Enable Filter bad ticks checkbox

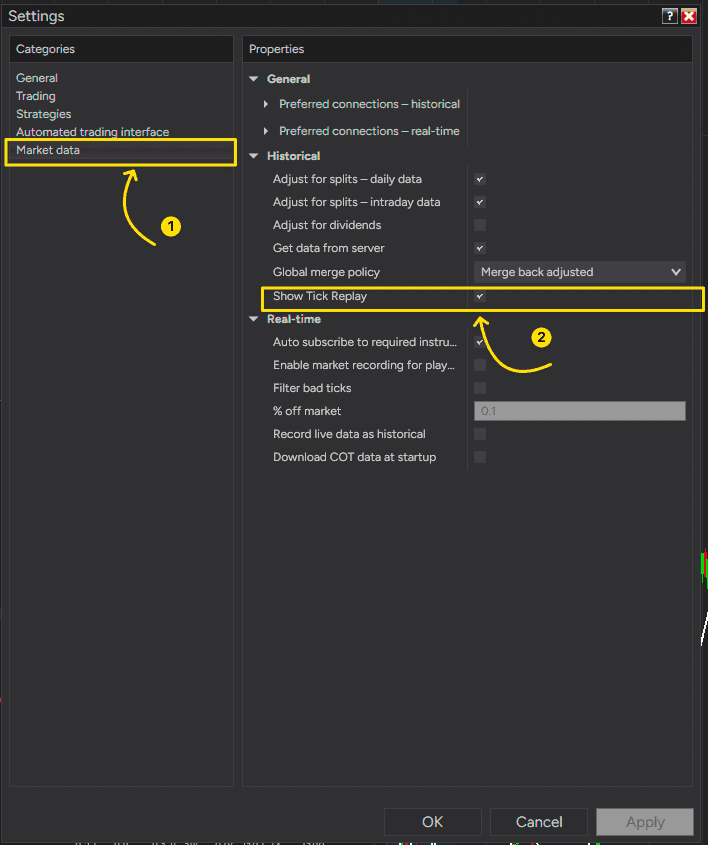(x=480, y=388)
